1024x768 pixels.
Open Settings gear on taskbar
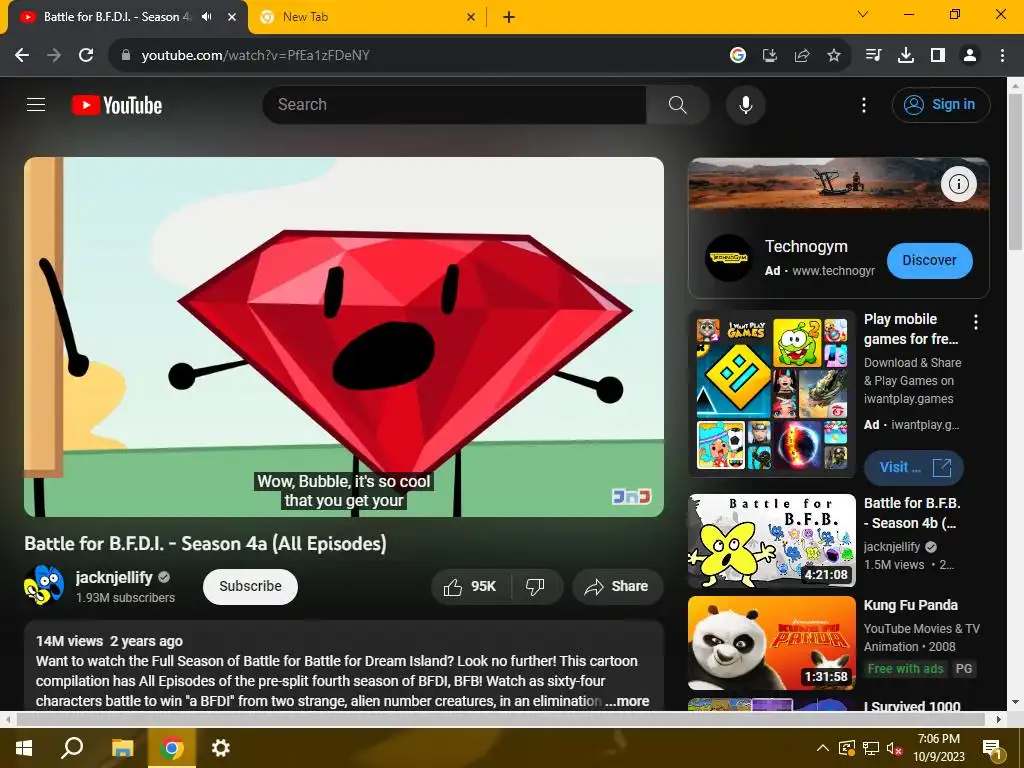point(221,748)
